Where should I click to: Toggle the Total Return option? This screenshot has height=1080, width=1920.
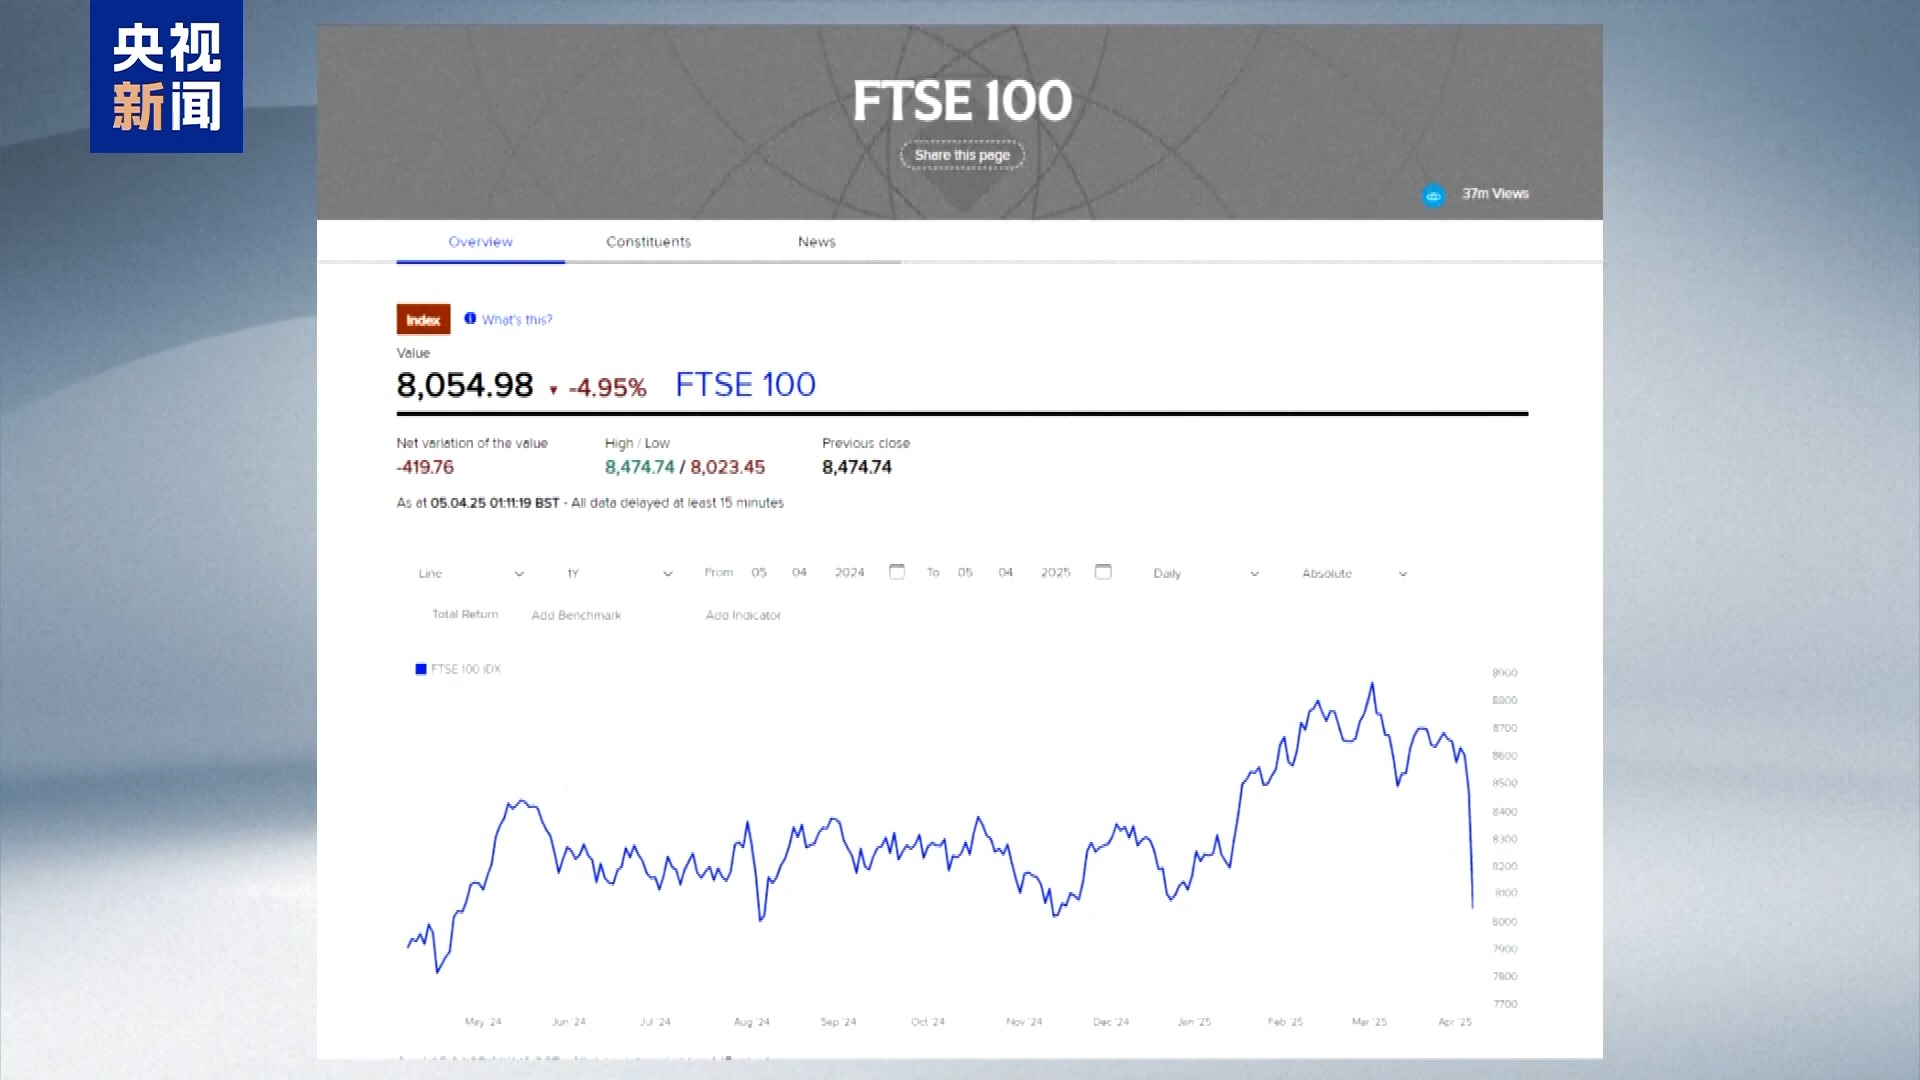pyautogui.click(x=464, y=614)
